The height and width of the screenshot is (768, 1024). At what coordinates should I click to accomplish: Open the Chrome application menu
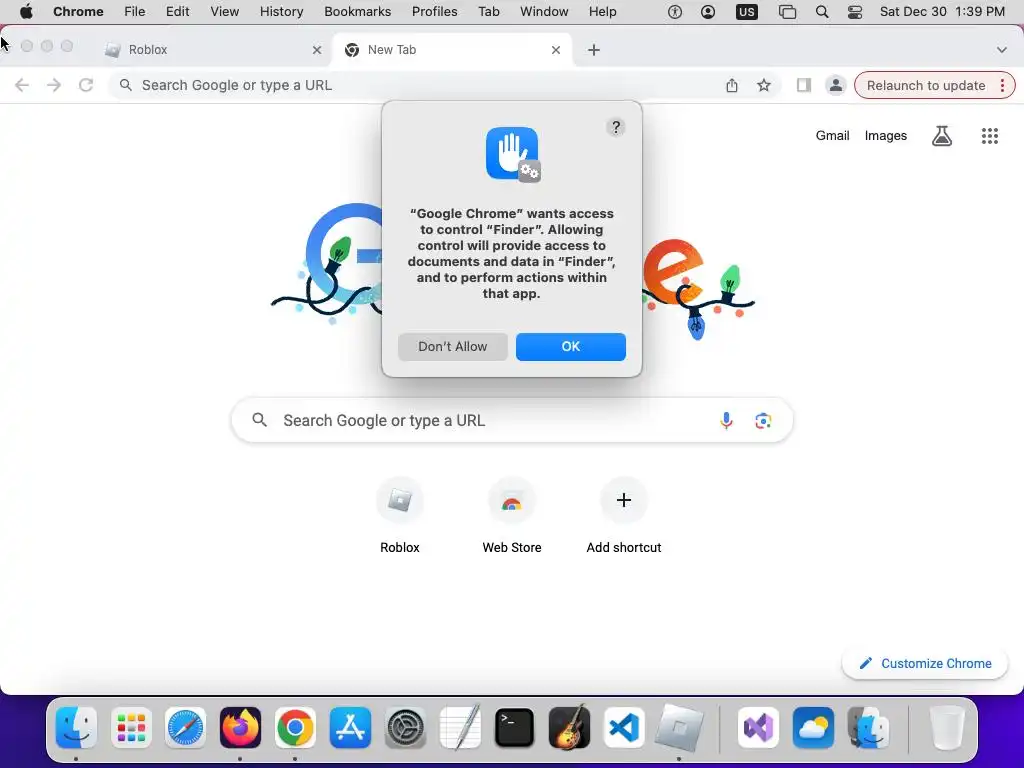coord(78,12)
